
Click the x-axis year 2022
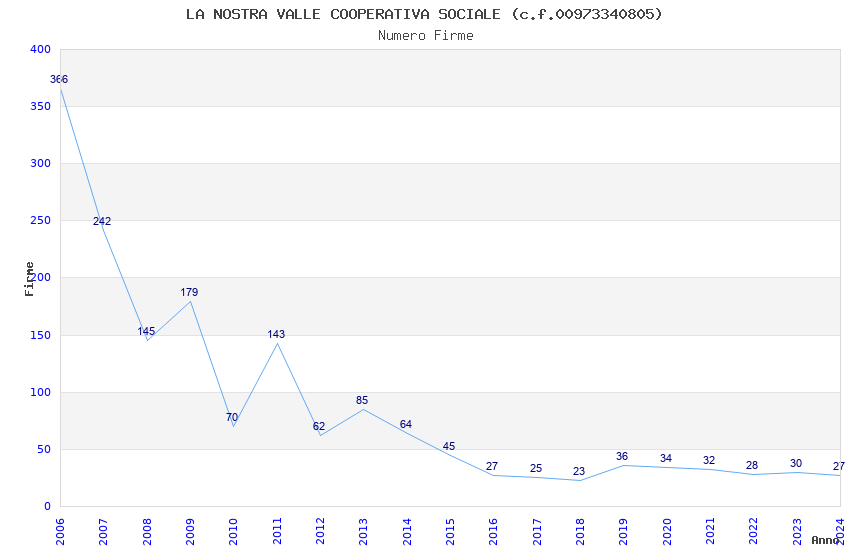coord(754,532)
